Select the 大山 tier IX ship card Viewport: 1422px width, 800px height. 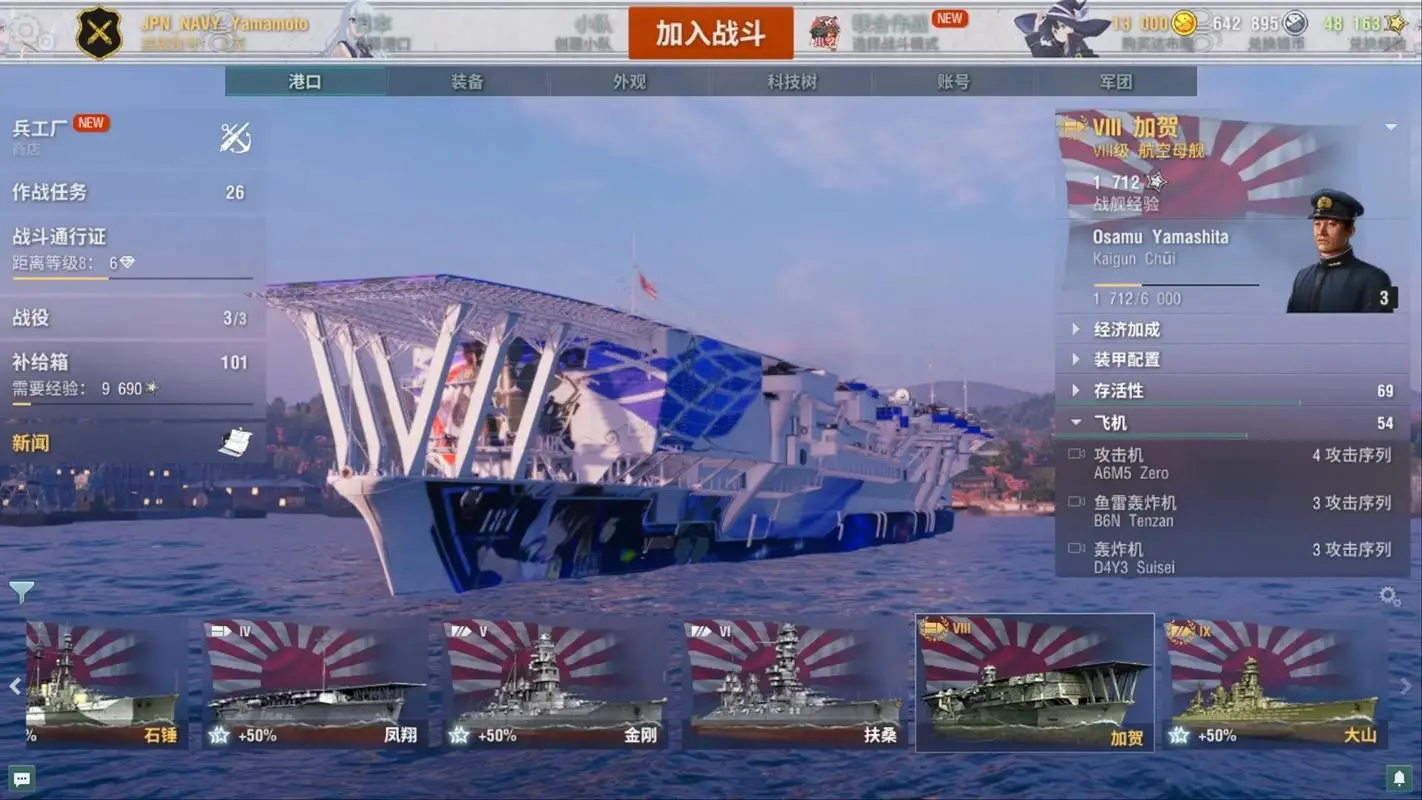[1278, 684]
